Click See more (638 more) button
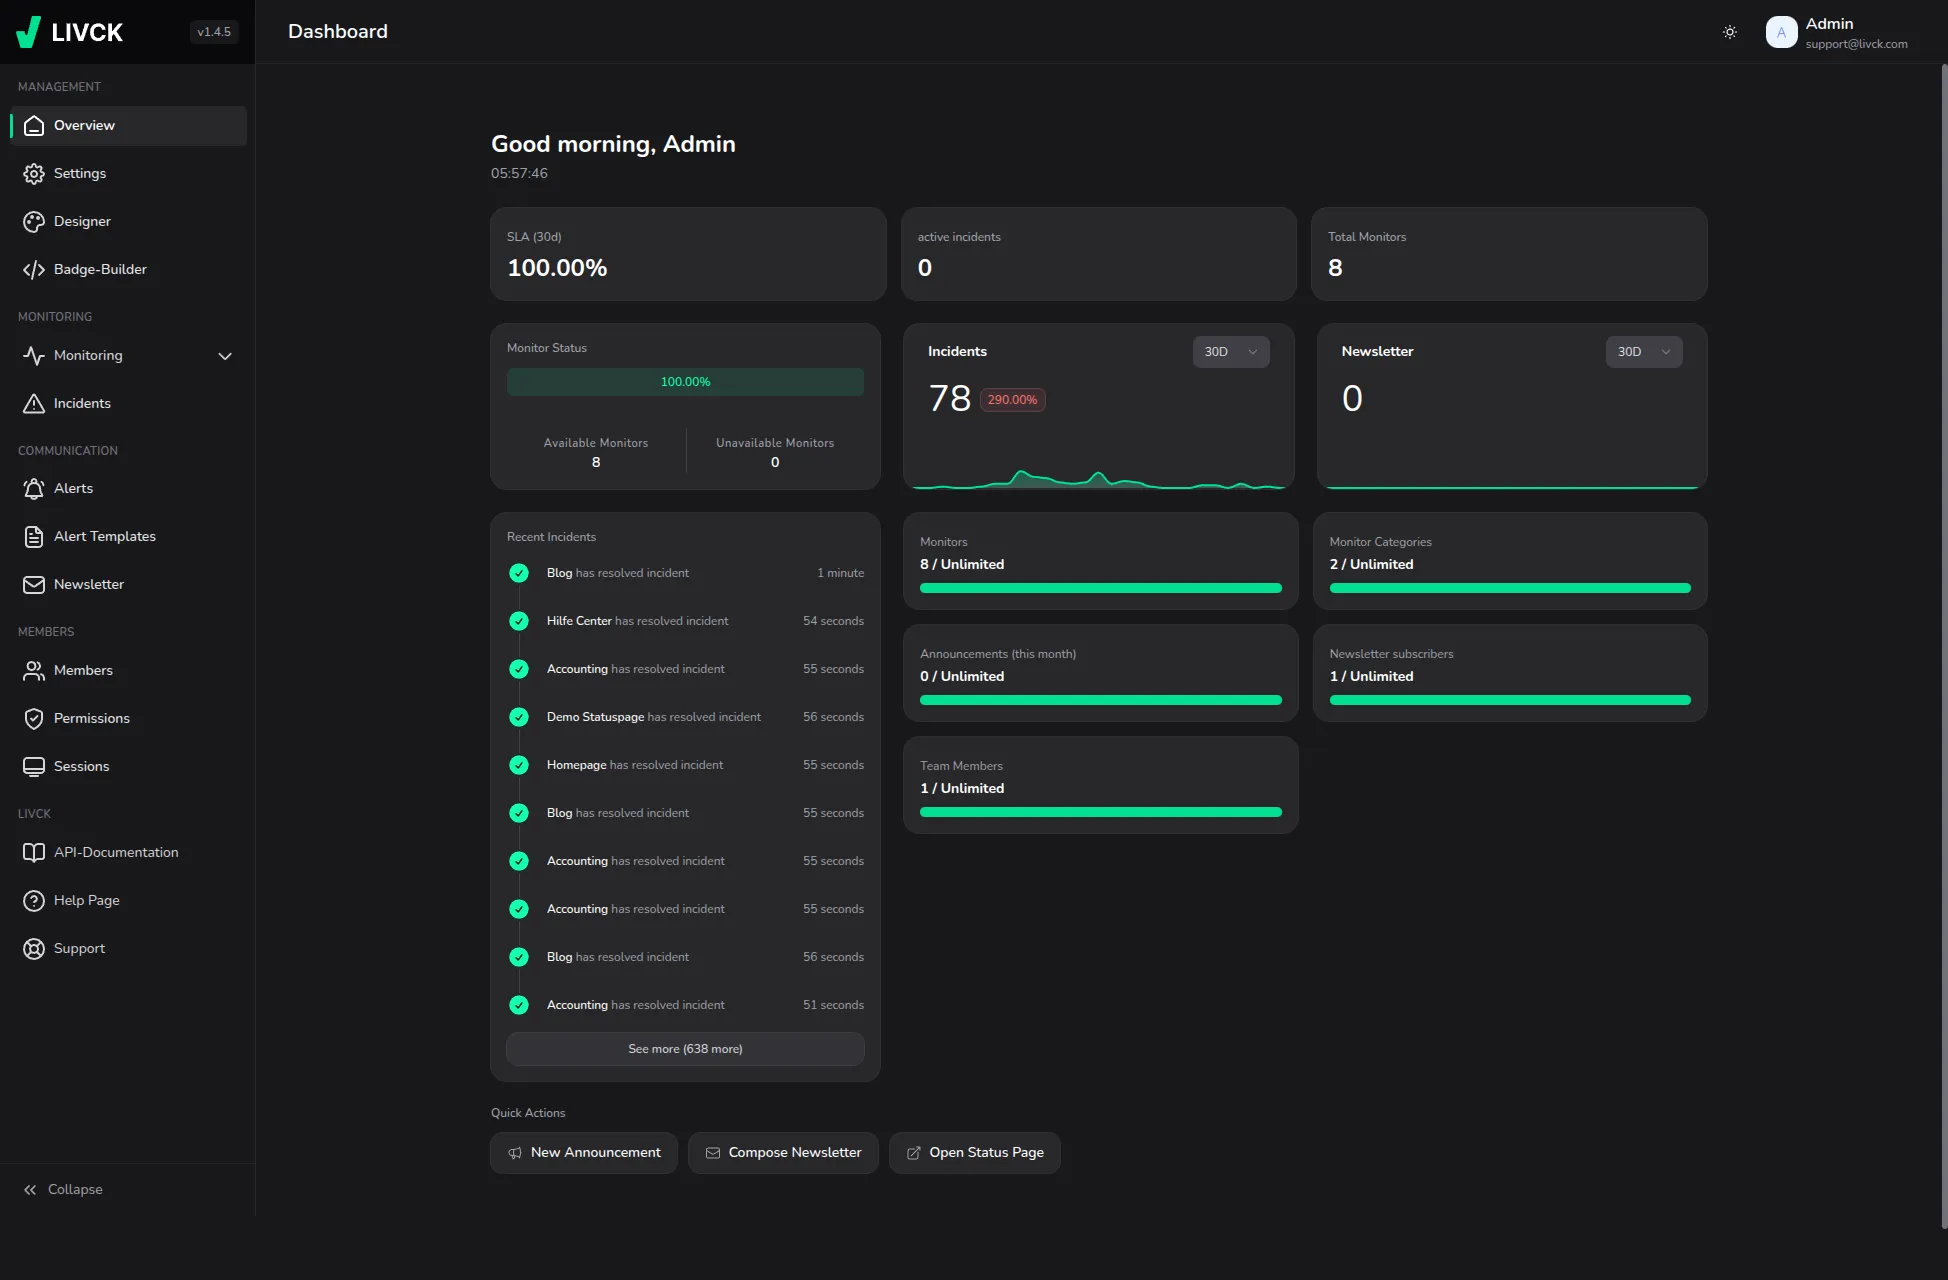The height and width of the screenshot is (1280, 1948). [685, 1049]
